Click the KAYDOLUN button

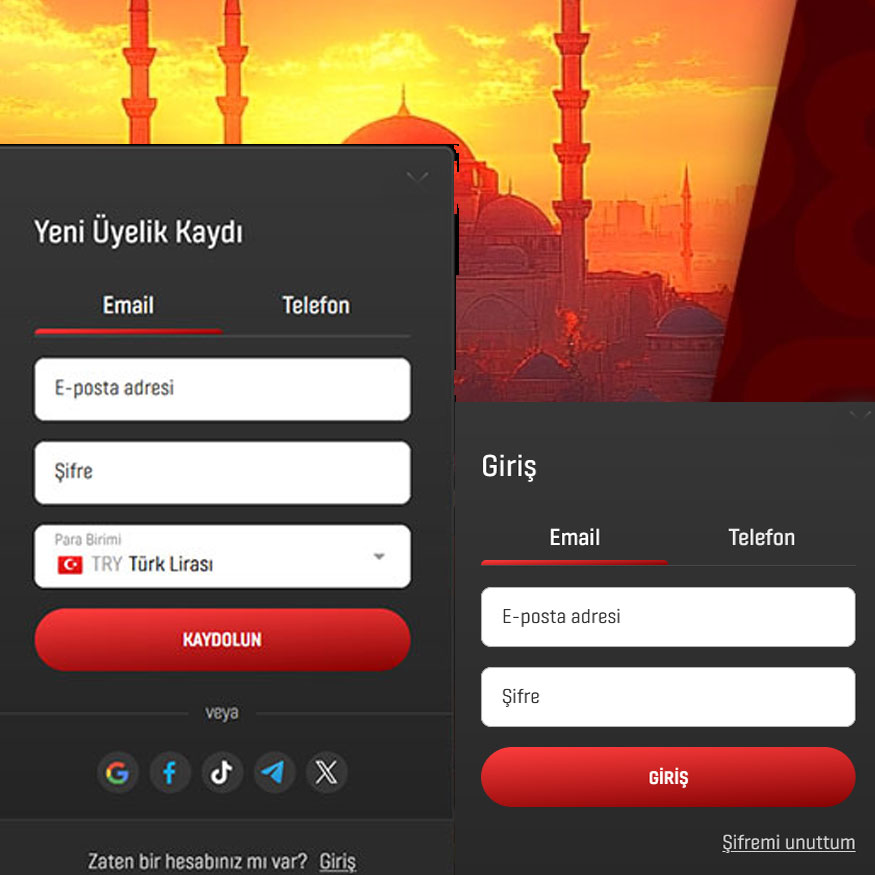tap(223, 640)
